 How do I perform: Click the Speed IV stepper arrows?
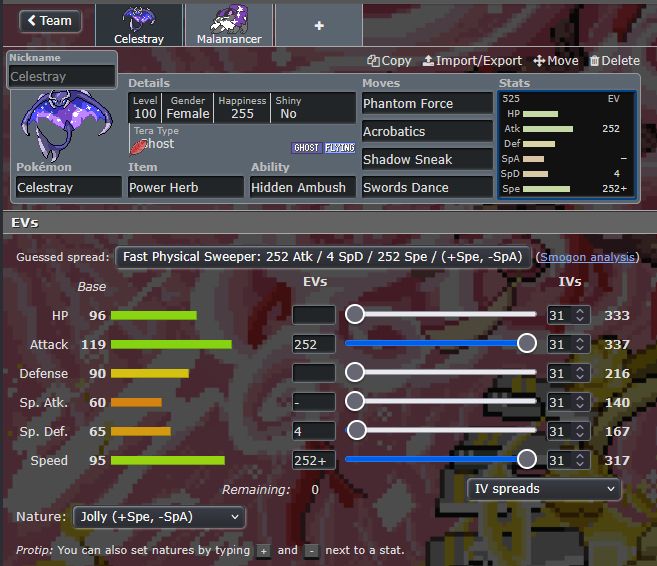click(580, 460)
